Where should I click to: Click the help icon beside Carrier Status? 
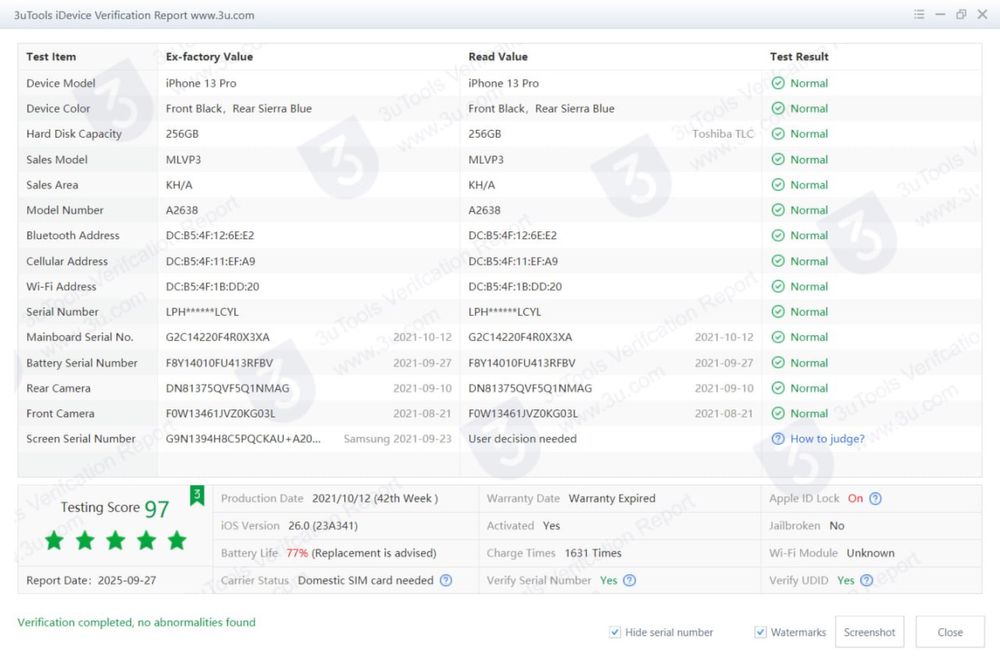(446, 580)
